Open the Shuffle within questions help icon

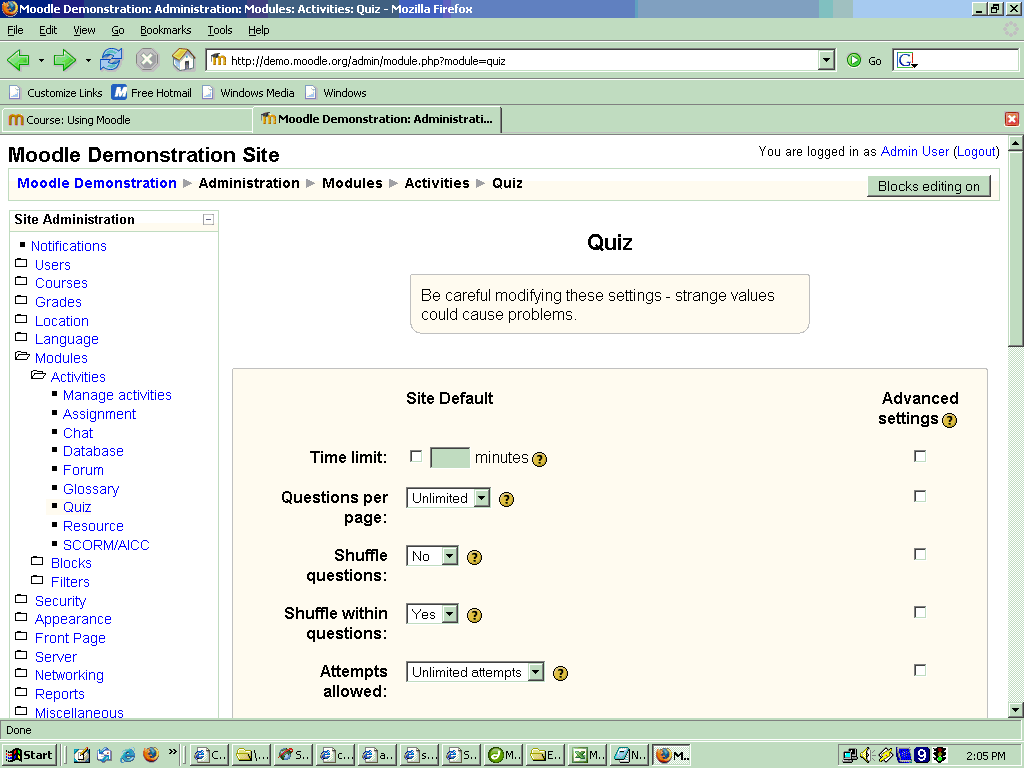coord(475,615)
